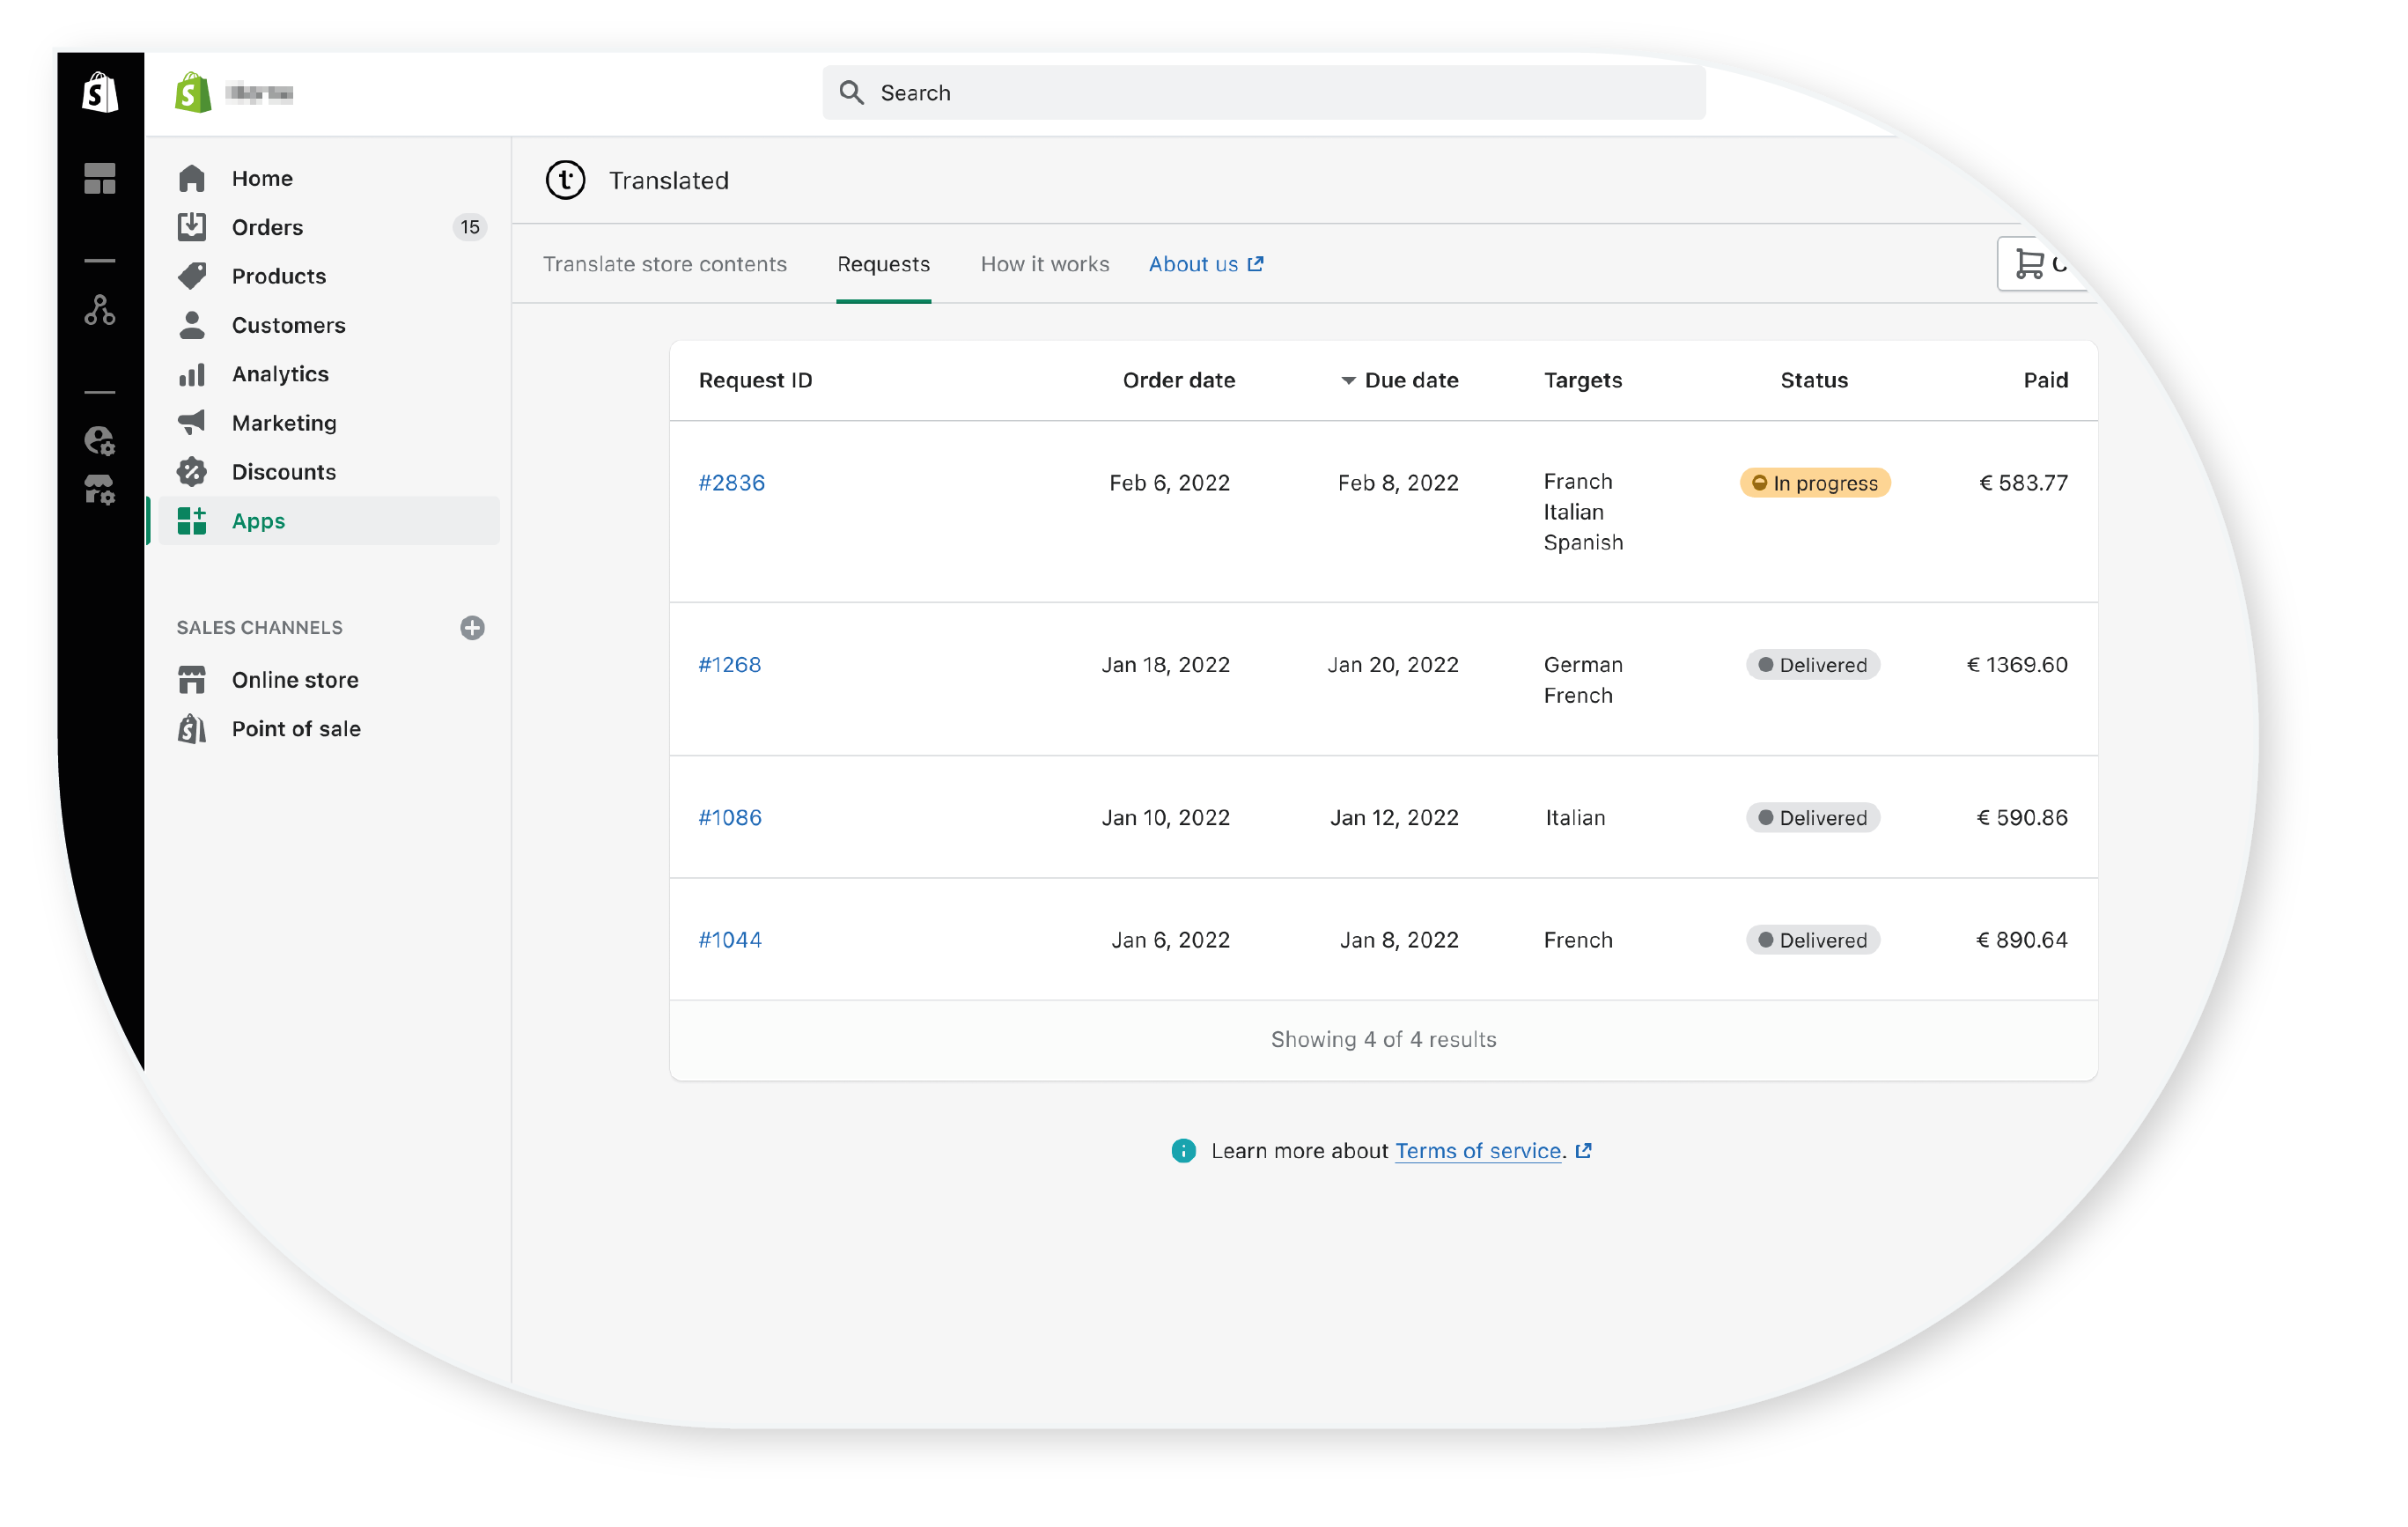Open request #2836

pyautogui.click(x=731, y=484)
